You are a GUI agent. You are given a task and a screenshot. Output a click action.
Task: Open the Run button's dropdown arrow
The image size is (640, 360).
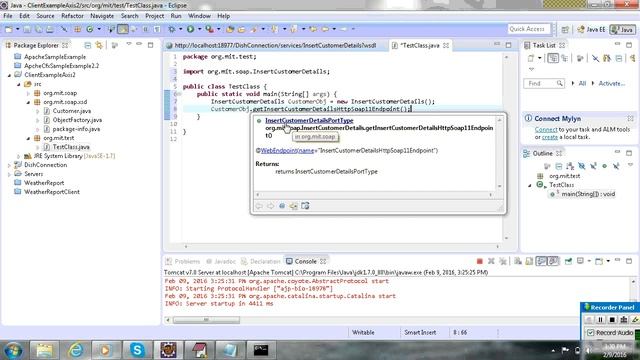[x=199, y=29]
